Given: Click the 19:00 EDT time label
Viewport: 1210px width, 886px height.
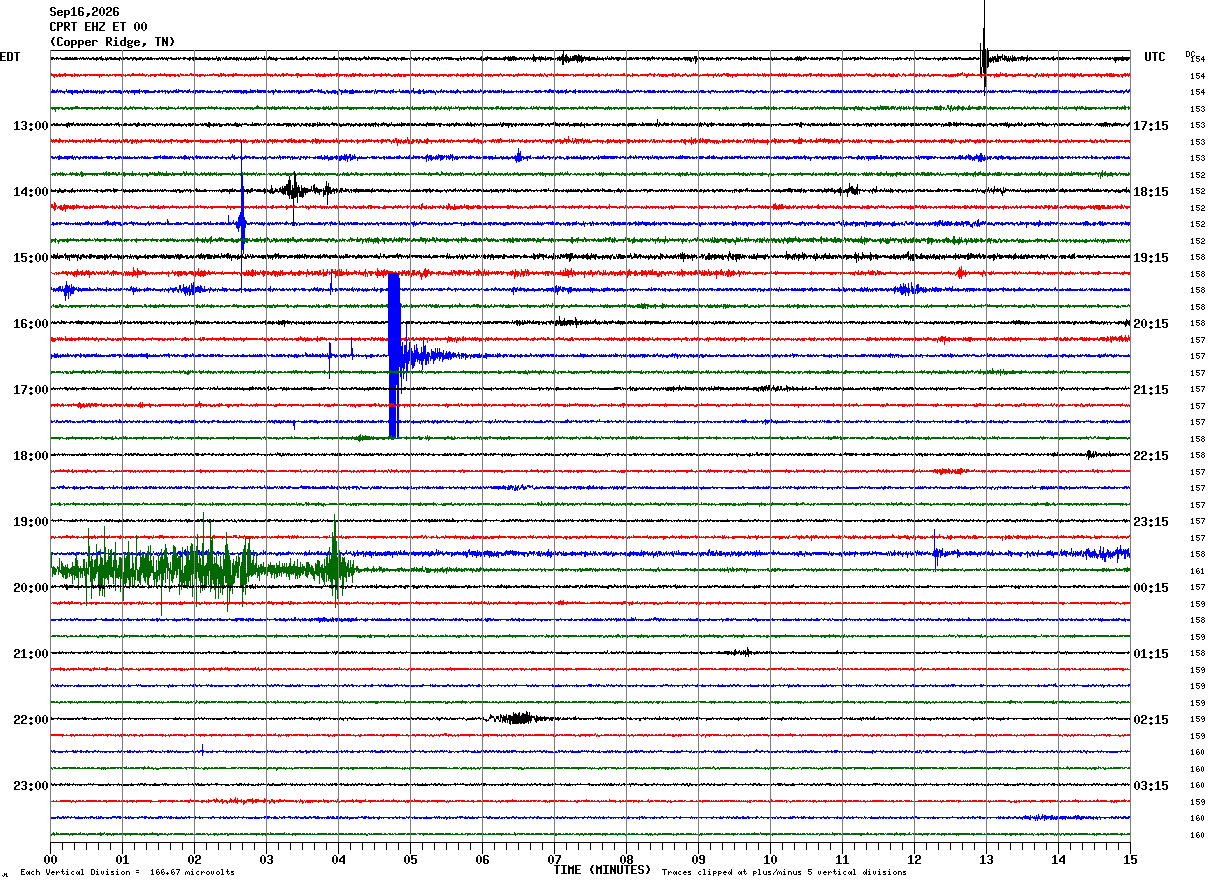Looking at the screenshot, I should [30, 522].
